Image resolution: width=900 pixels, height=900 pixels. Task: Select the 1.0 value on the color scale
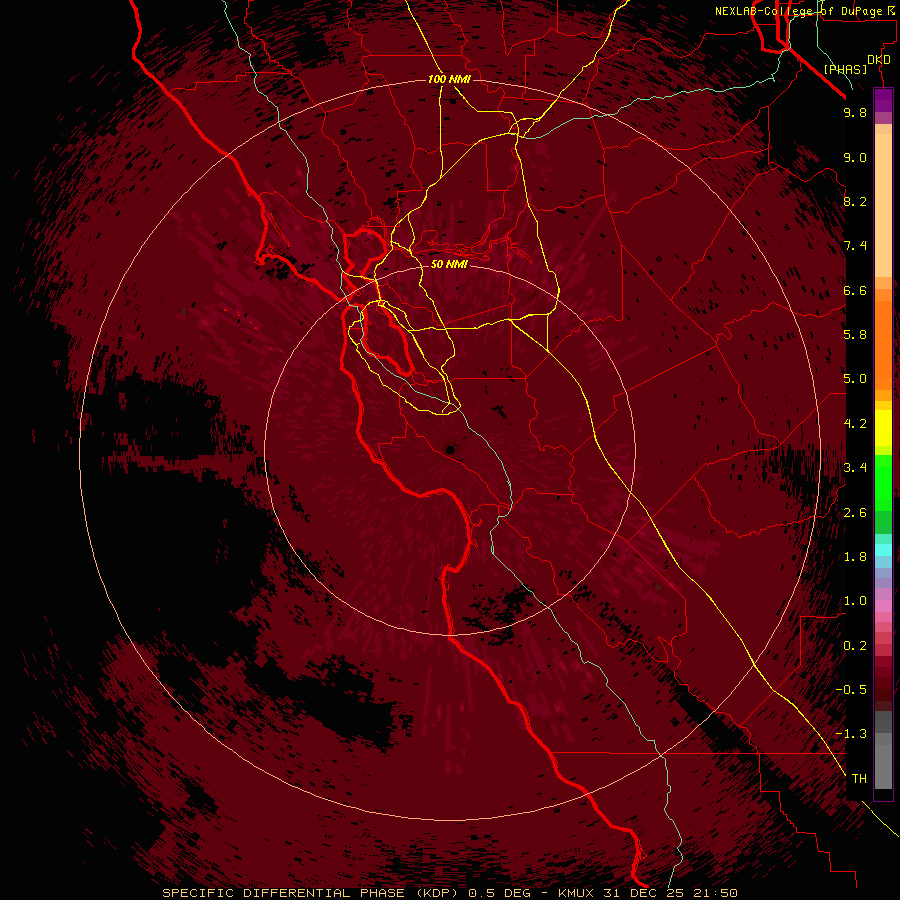(855, 601)
